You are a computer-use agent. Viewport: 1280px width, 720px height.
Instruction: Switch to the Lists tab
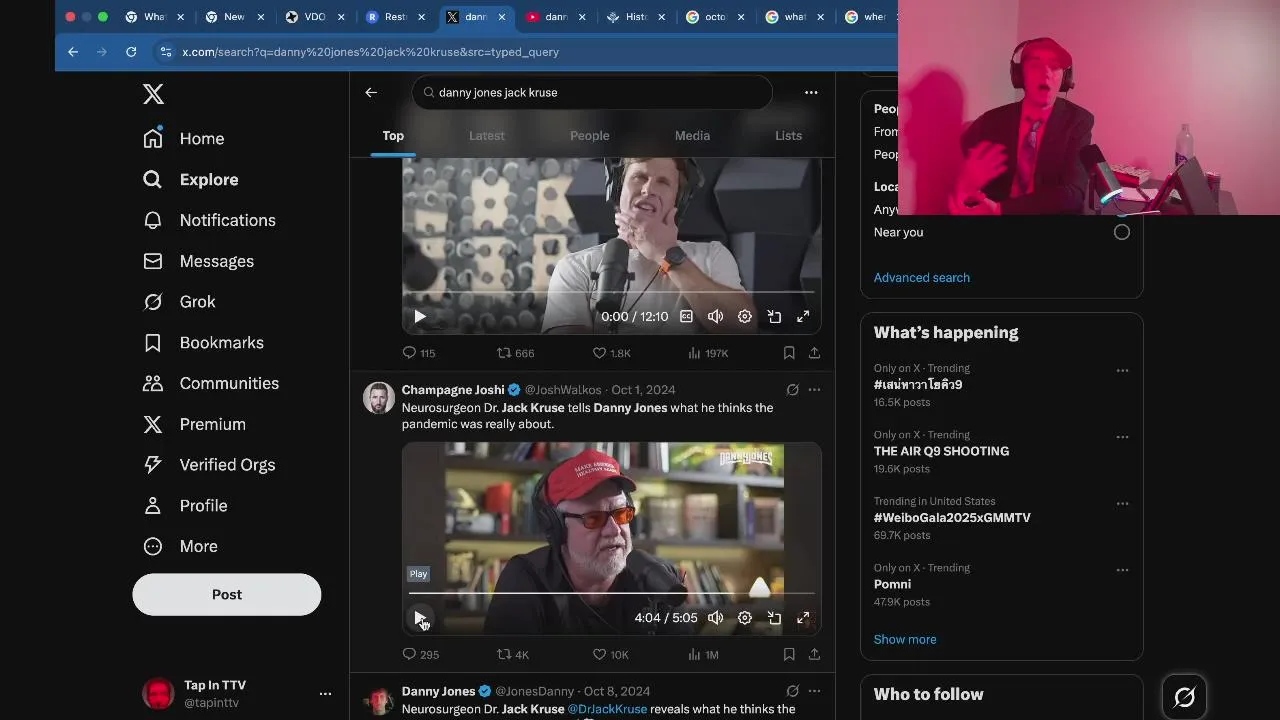coord(788,136)
